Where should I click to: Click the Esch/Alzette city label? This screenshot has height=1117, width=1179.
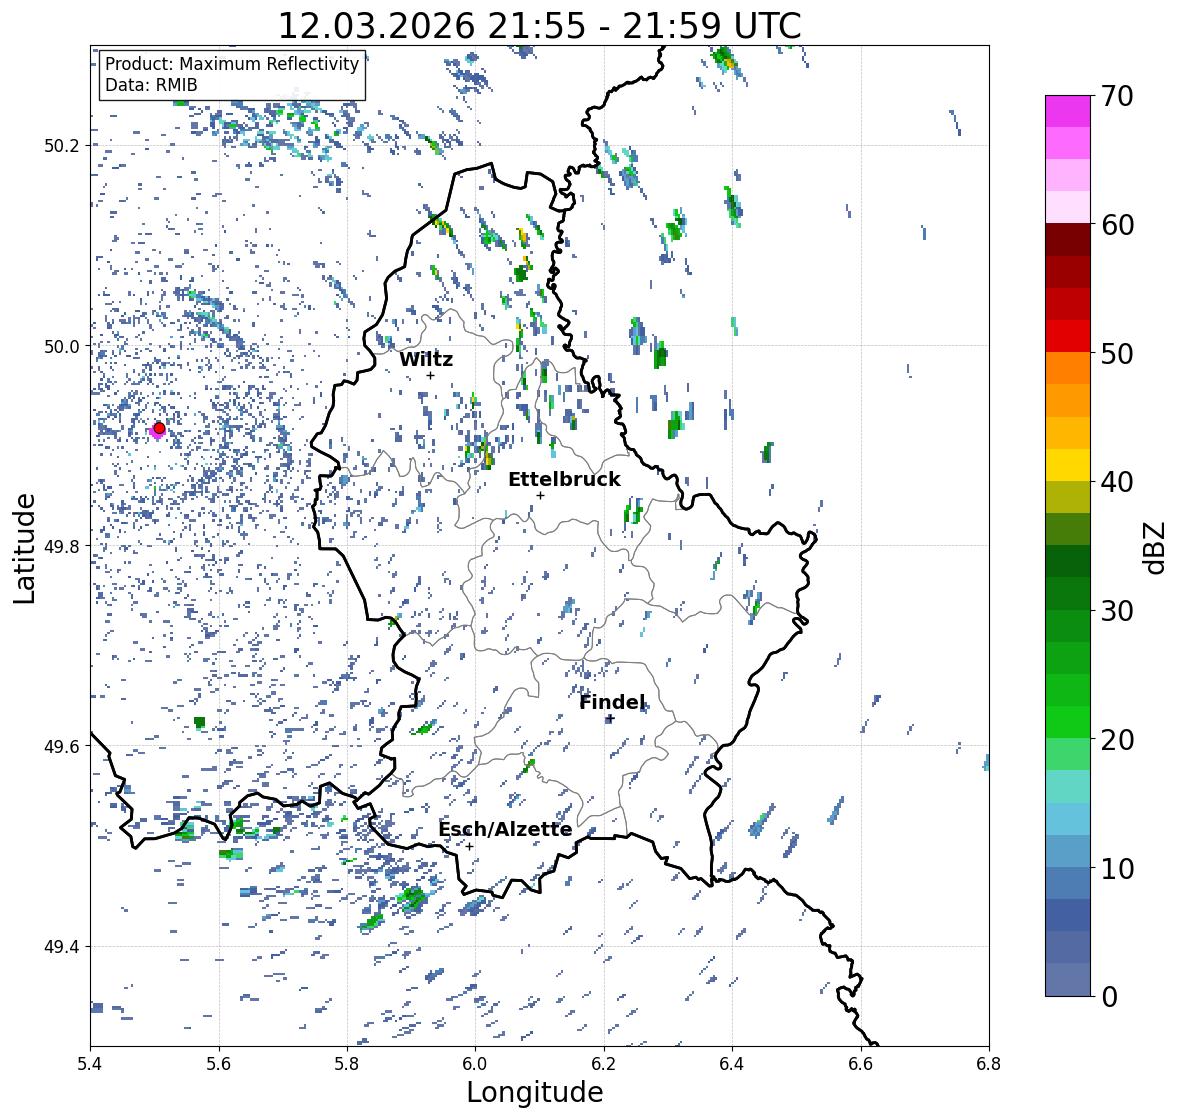click(x=505, y=829)
